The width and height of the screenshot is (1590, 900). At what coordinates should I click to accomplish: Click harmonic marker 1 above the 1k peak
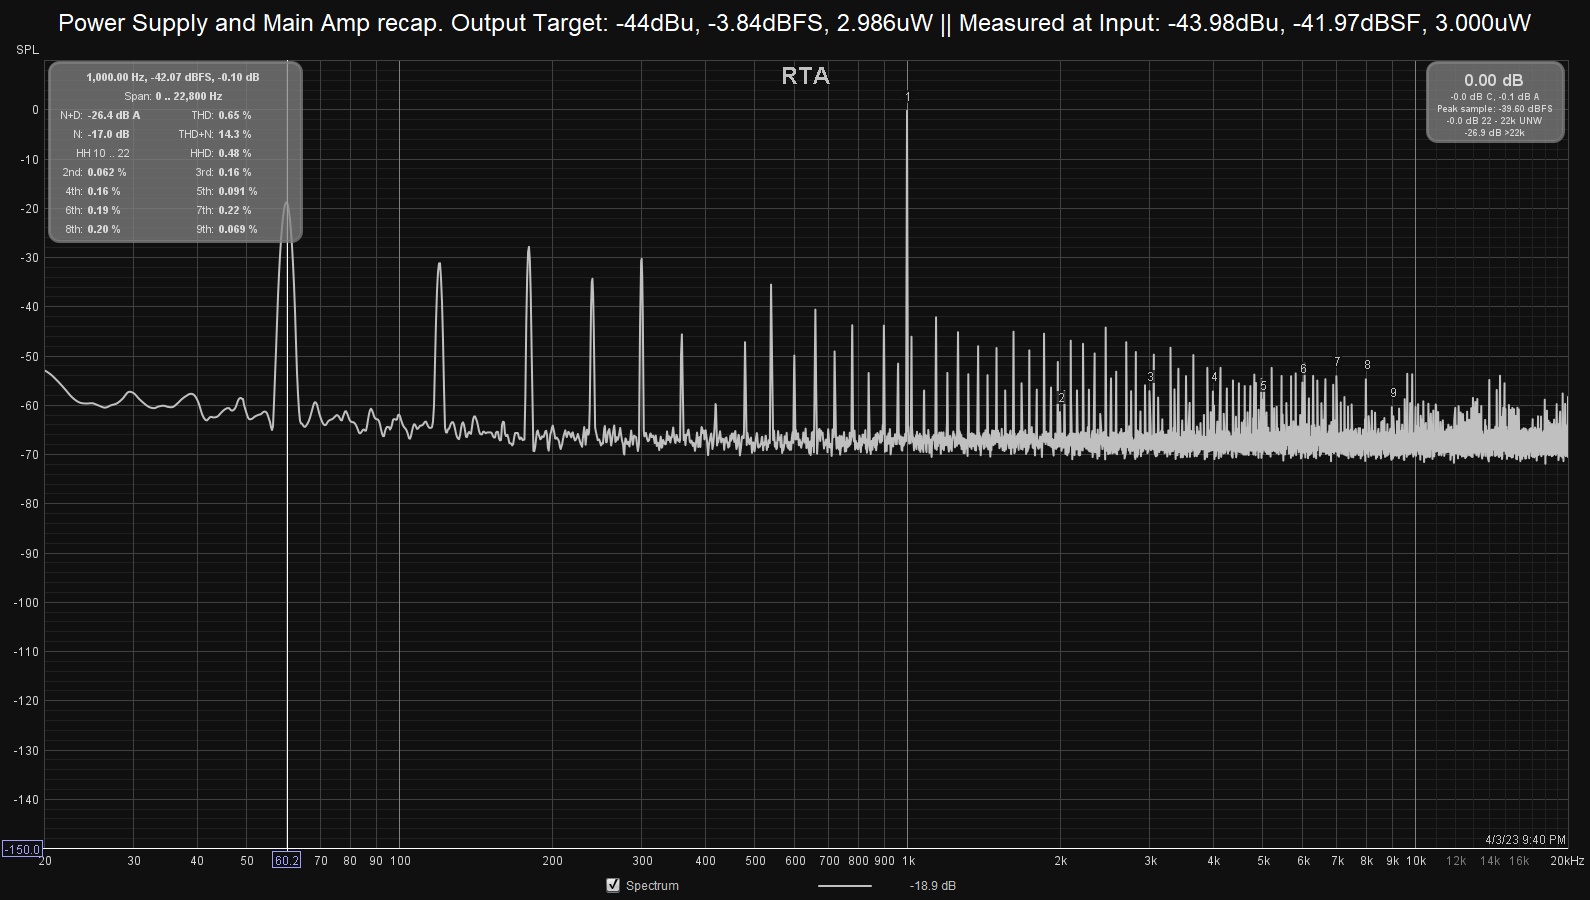pos(907,97)
